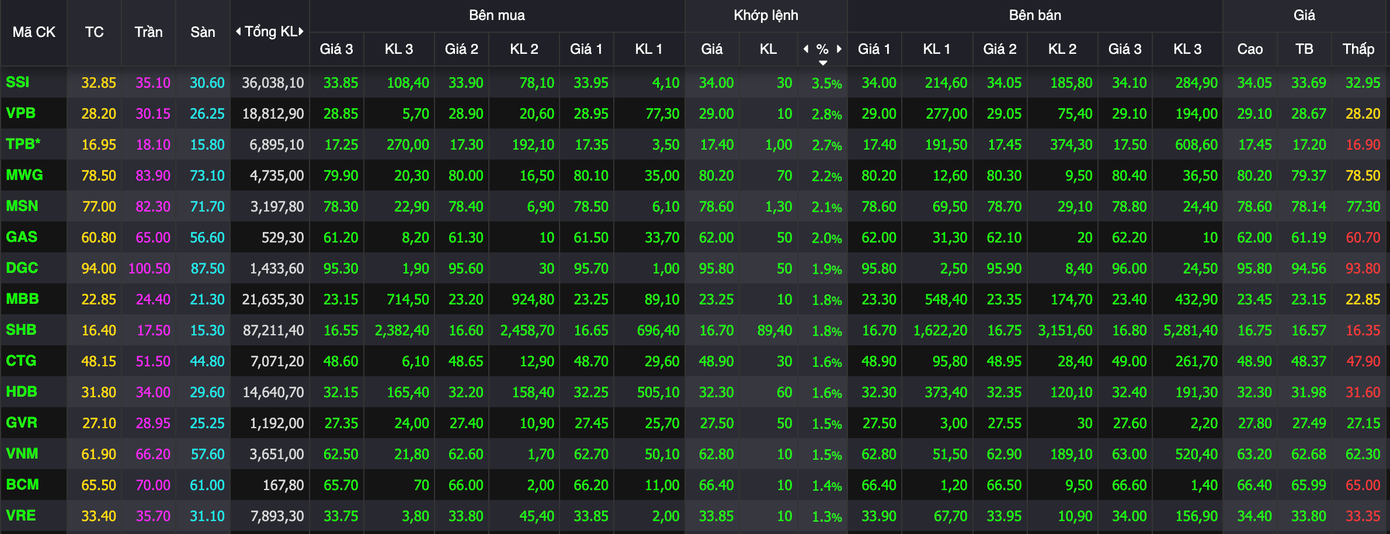Select Khớp lệnh header section
The image size is (1390, 534).
pyautogui.click(x=765, y=15)
